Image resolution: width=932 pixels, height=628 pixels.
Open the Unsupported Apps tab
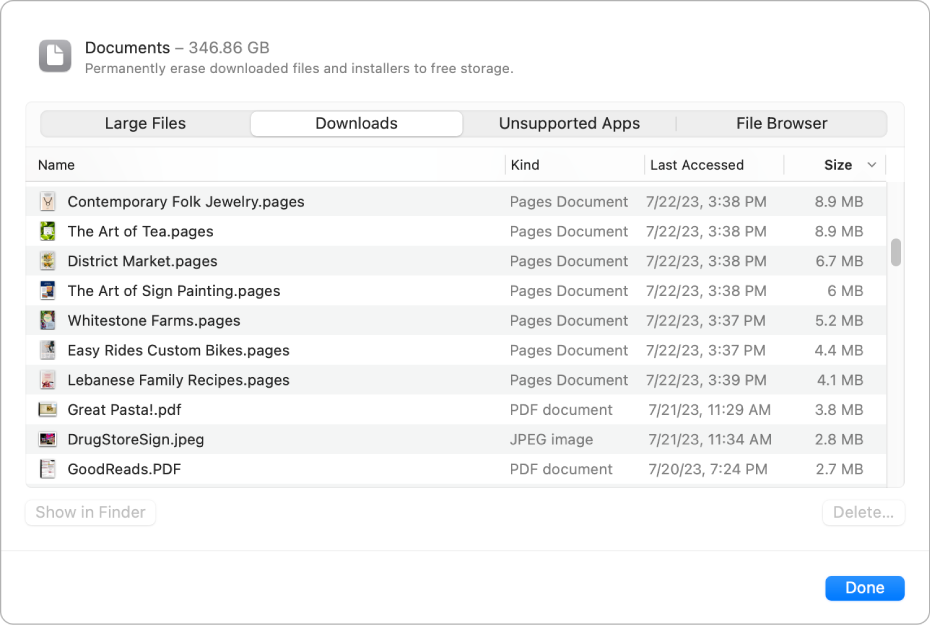pos(569,123)
